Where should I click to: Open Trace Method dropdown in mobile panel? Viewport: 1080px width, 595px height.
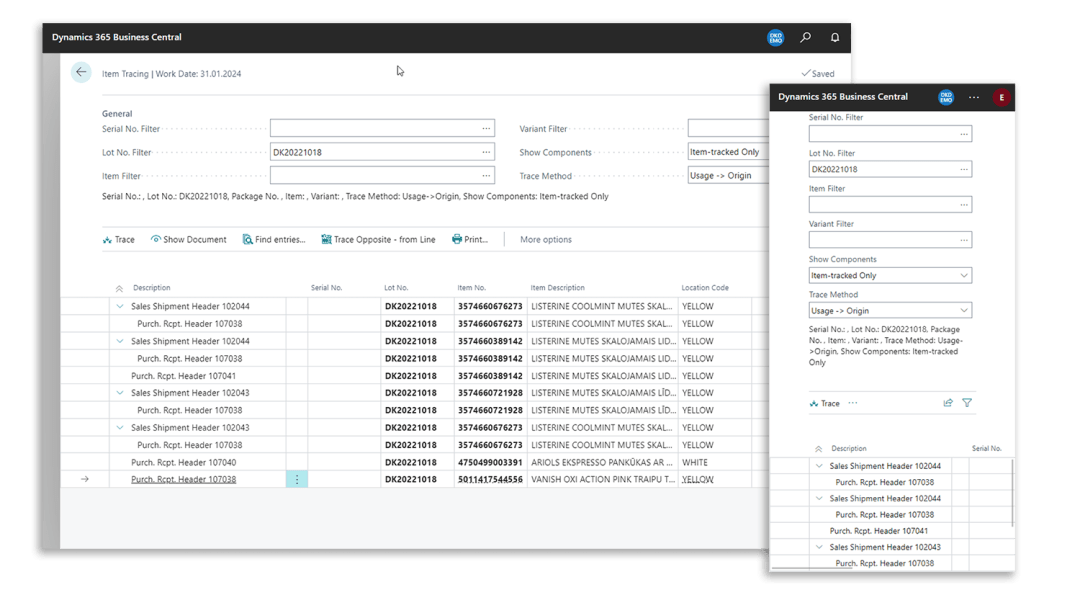click(x=889, y=311)
